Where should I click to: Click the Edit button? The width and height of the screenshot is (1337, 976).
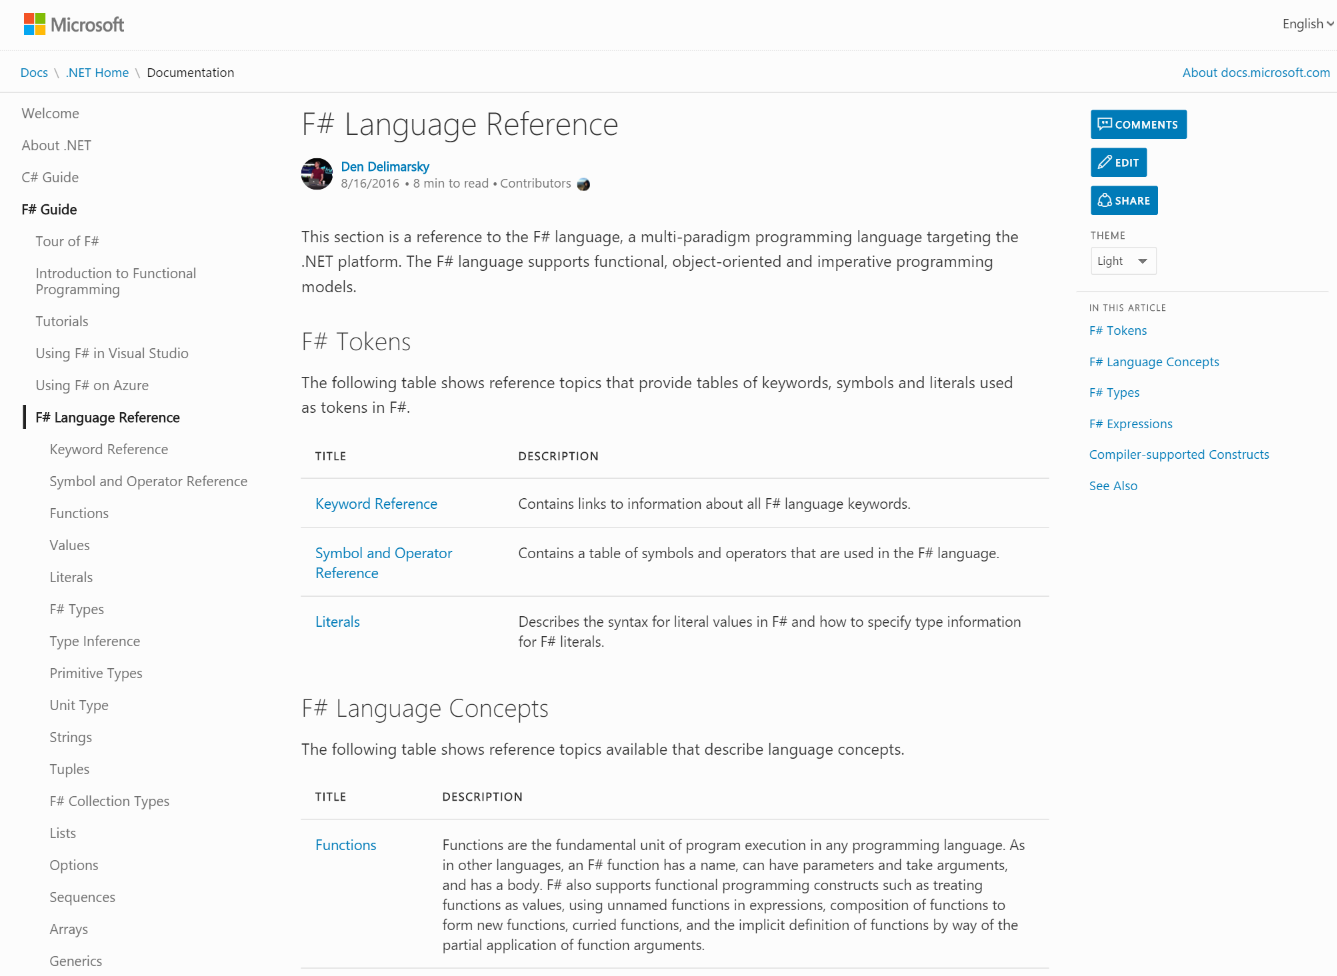pos(1118,162)
